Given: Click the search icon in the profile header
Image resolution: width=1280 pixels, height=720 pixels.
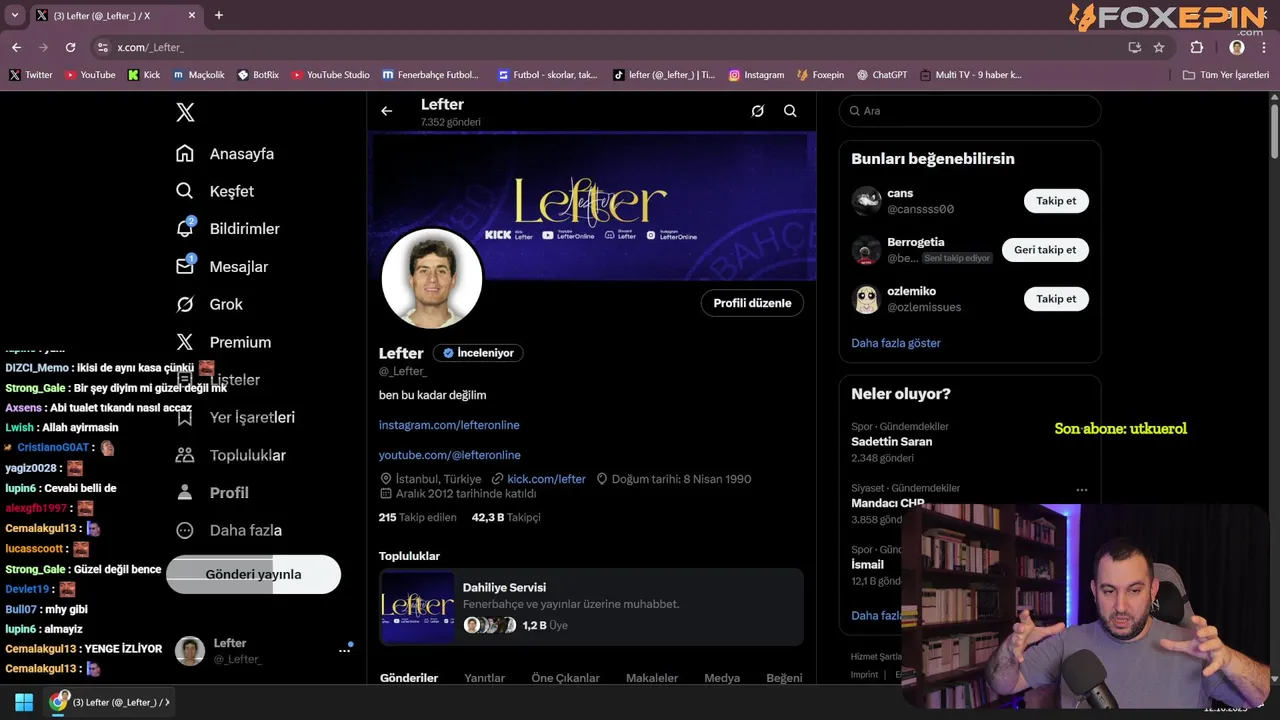Looking at the screenshot, I should pyautogui.click(x=790, y=111).
